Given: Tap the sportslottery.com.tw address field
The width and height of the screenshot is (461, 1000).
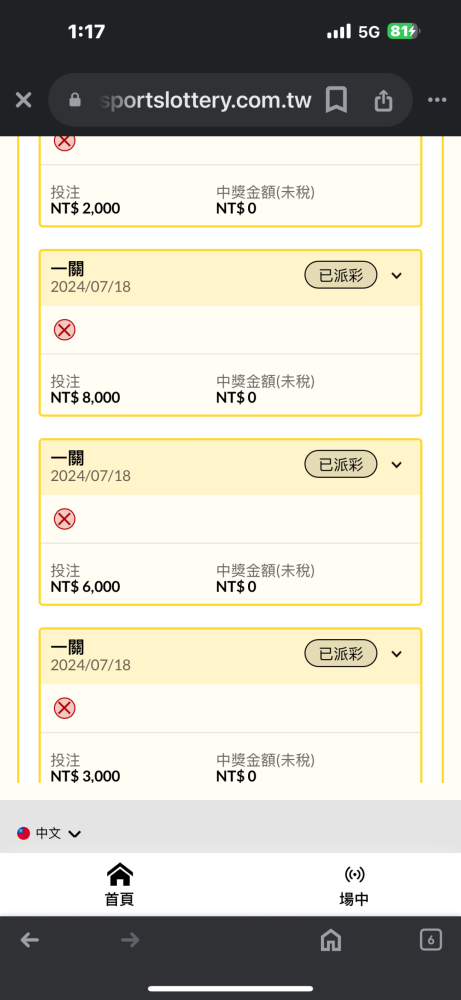Looking at the screenshot, I should point(205,100).
